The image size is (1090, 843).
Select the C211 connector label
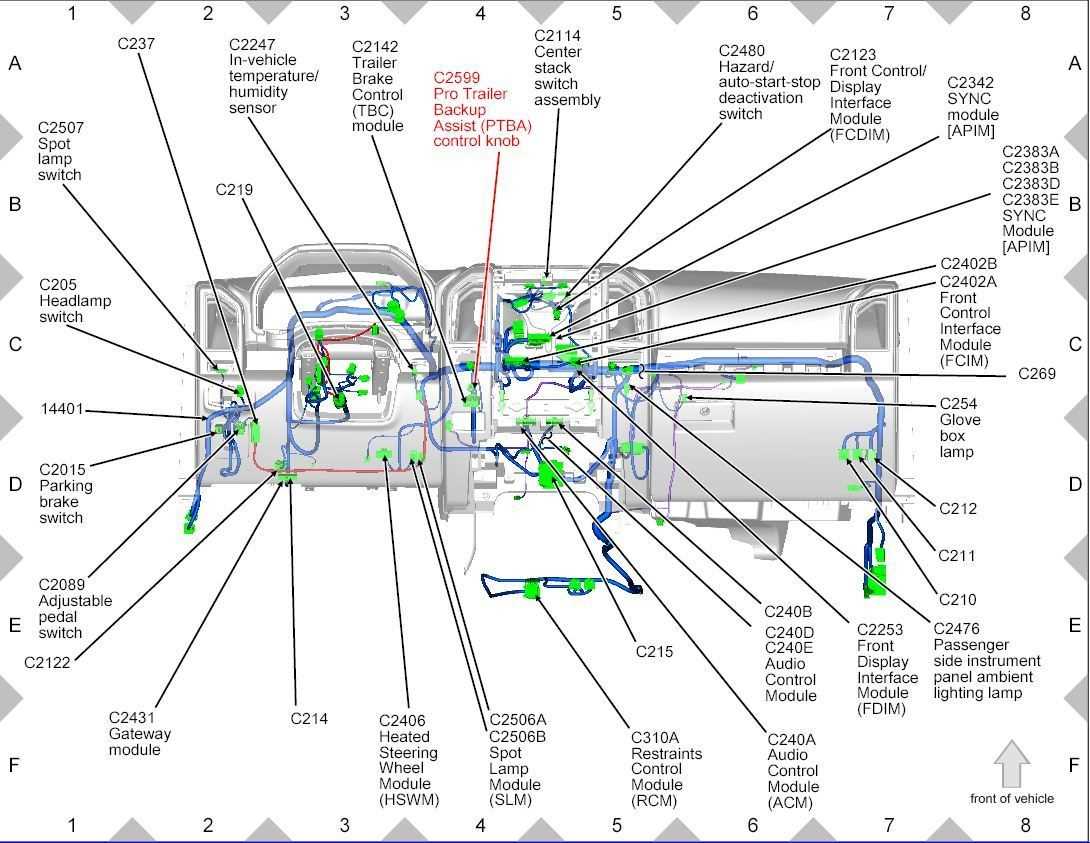tap(957, 556)
